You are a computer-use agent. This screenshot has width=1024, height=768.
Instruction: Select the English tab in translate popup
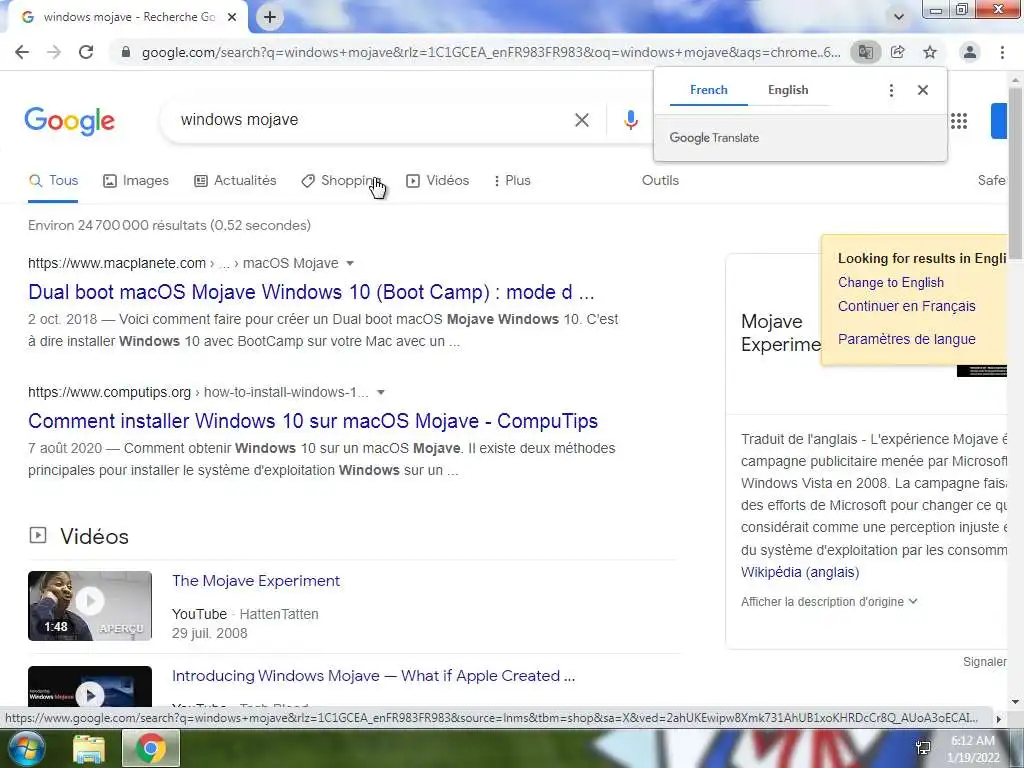click(x=788, y=90)
